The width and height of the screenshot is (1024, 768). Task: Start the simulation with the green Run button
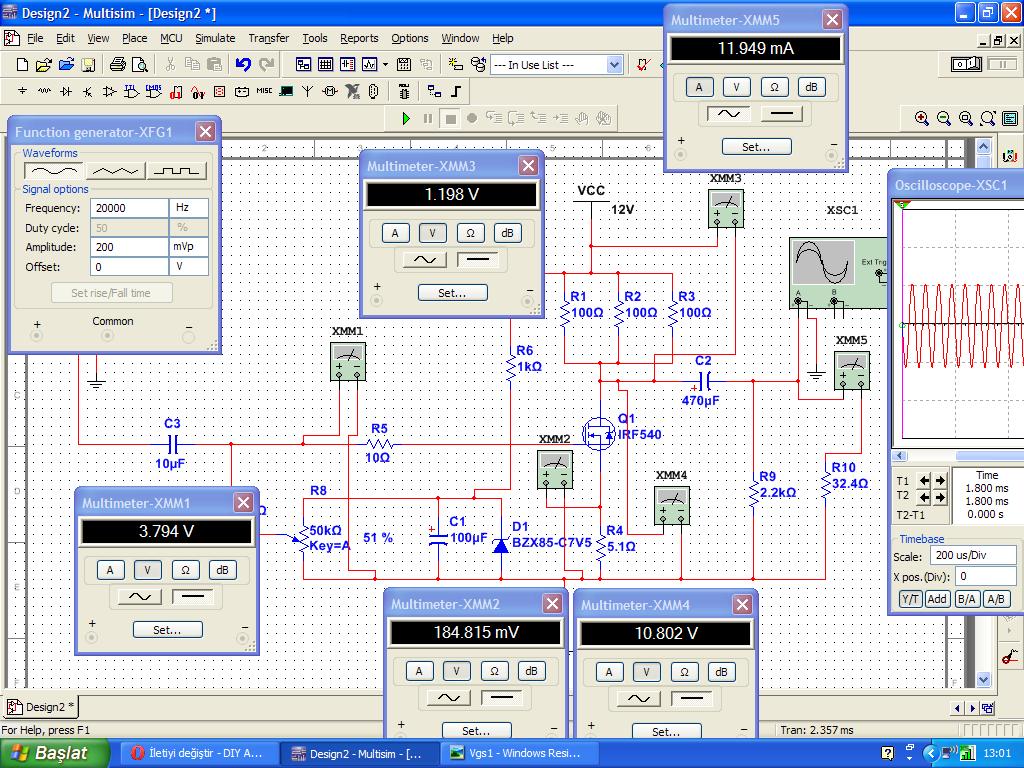tap(406, 118)
